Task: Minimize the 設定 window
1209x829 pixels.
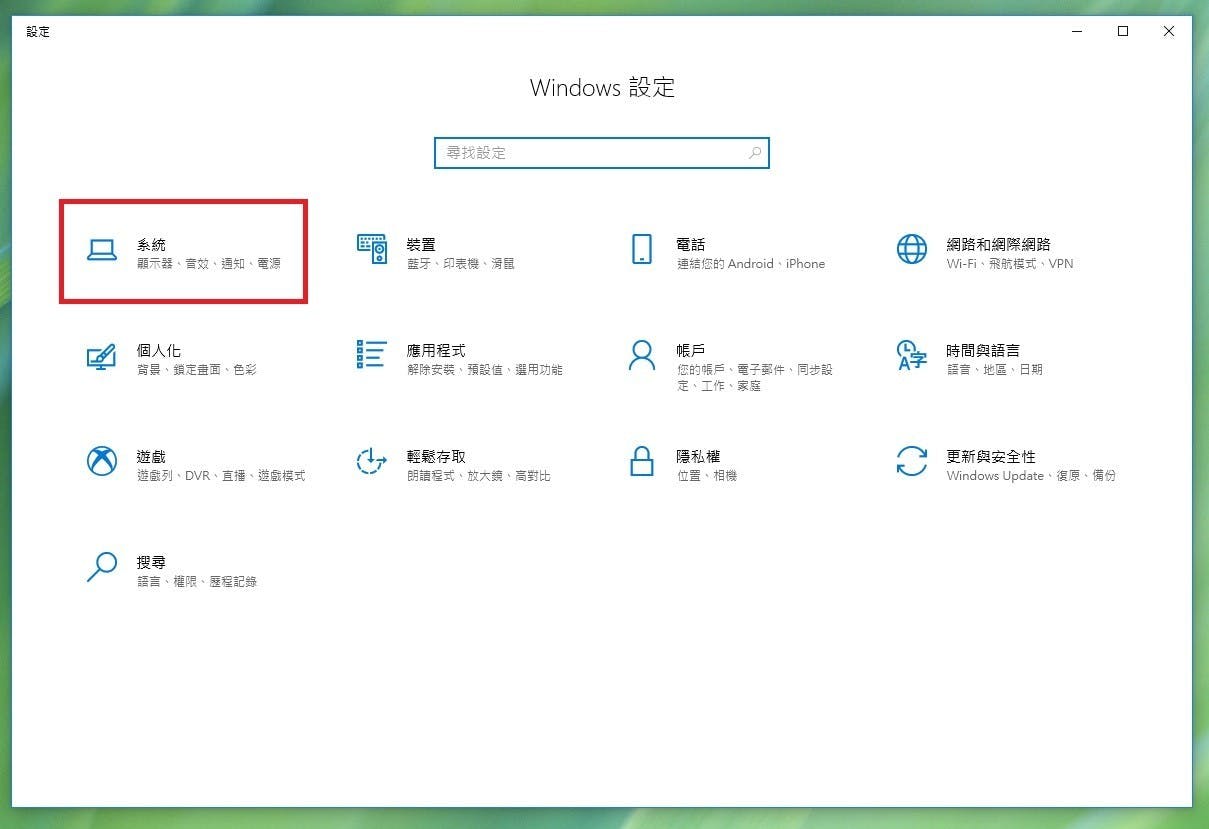Action: pyautogui.click(x=1077, y=31)
